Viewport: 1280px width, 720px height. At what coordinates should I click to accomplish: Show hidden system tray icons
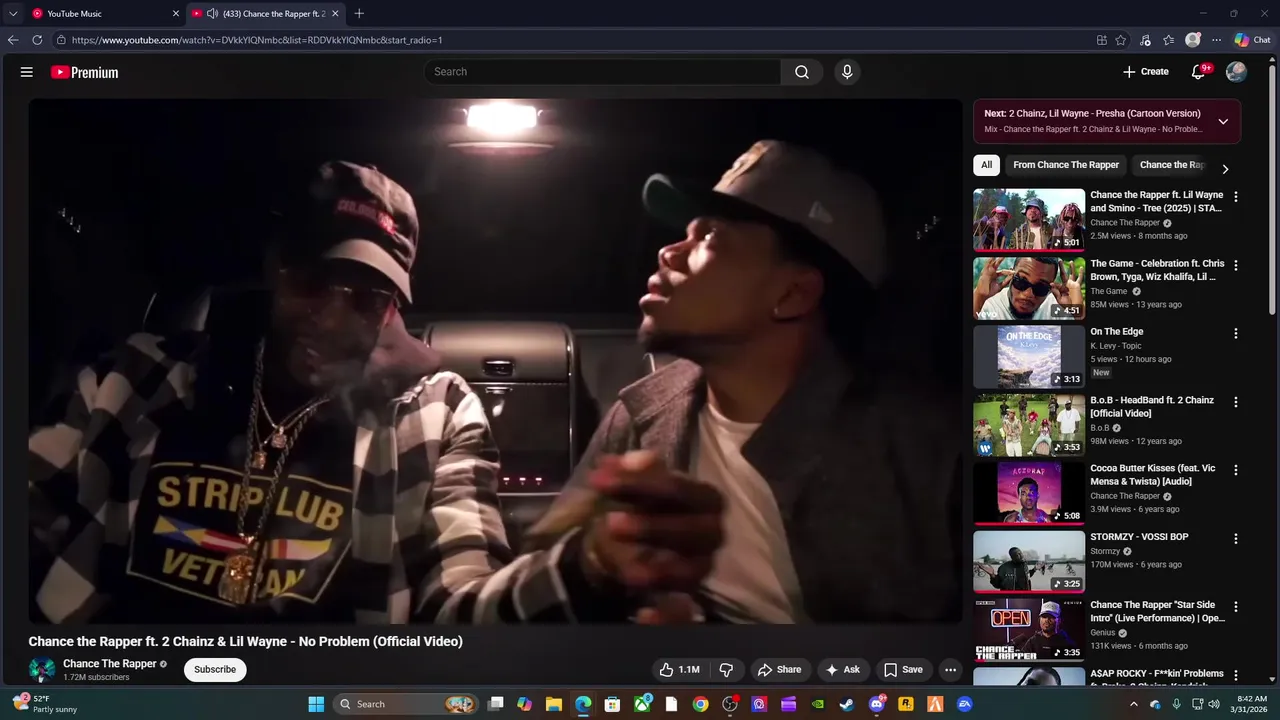1133,704
